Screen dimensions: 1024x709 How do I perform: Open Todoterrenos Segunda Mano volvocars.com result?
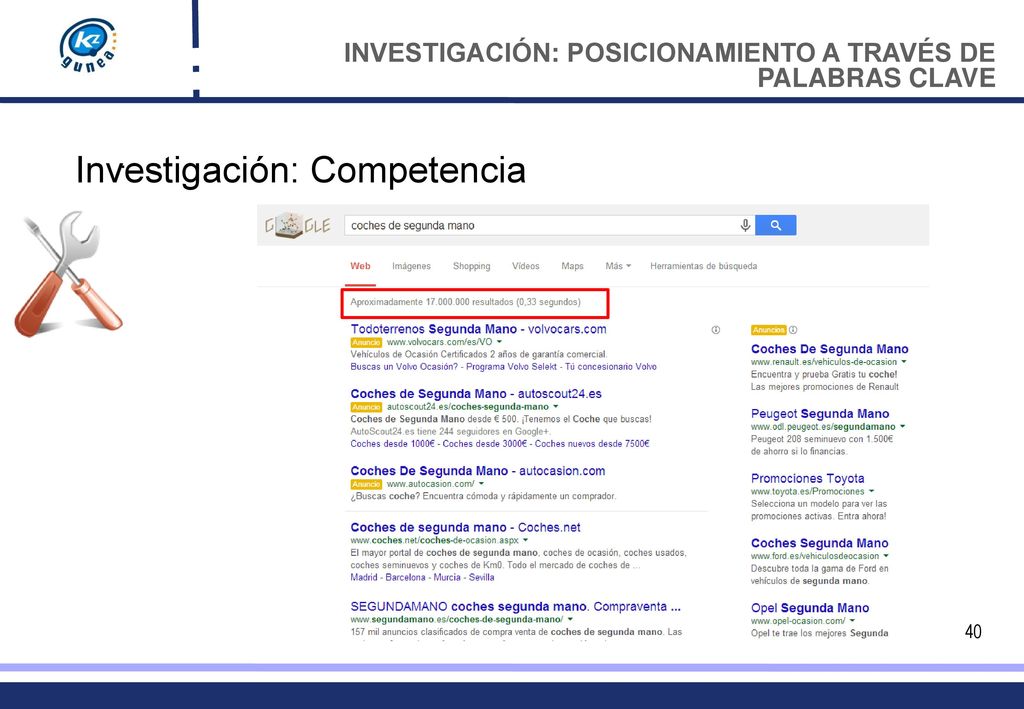tap(478, 329)
